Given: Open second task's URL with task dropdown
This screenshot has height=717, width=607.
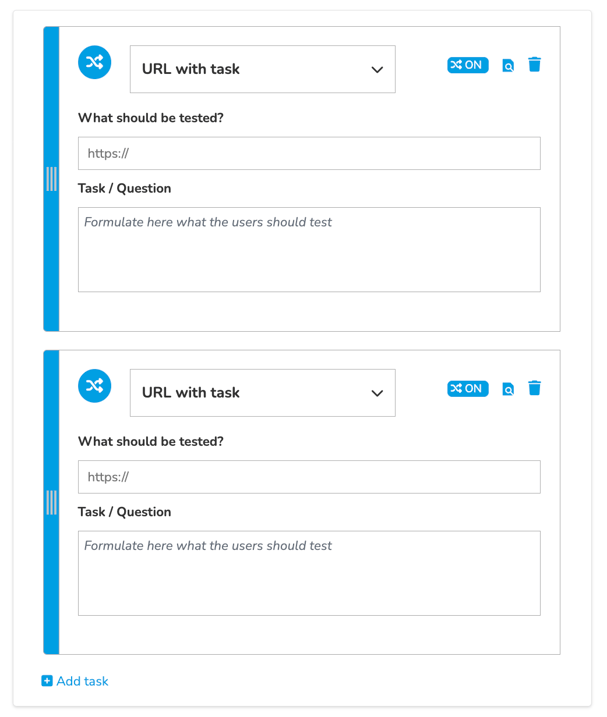Looking at the screenshot, I should pyautogui.click(x=263, y=393).
